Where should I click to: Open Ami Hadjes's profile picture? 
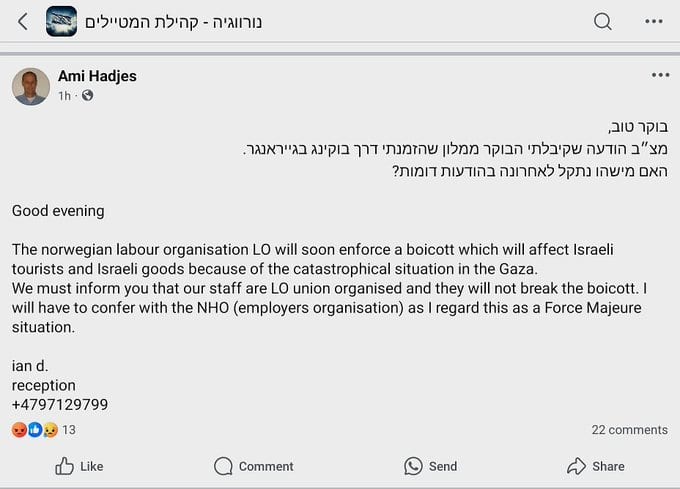tap(31, 86)
